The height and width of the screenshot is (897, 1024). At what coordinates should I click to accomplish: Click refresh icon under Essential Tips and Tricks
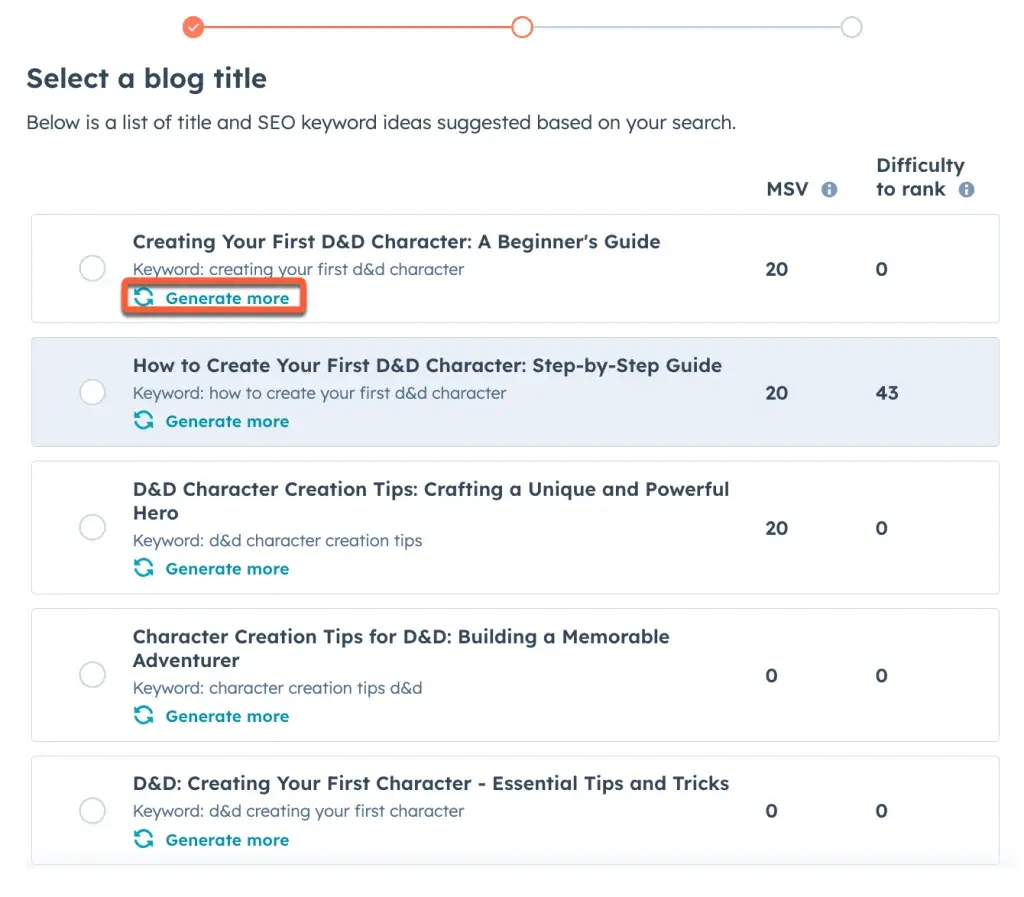point(144,840)
